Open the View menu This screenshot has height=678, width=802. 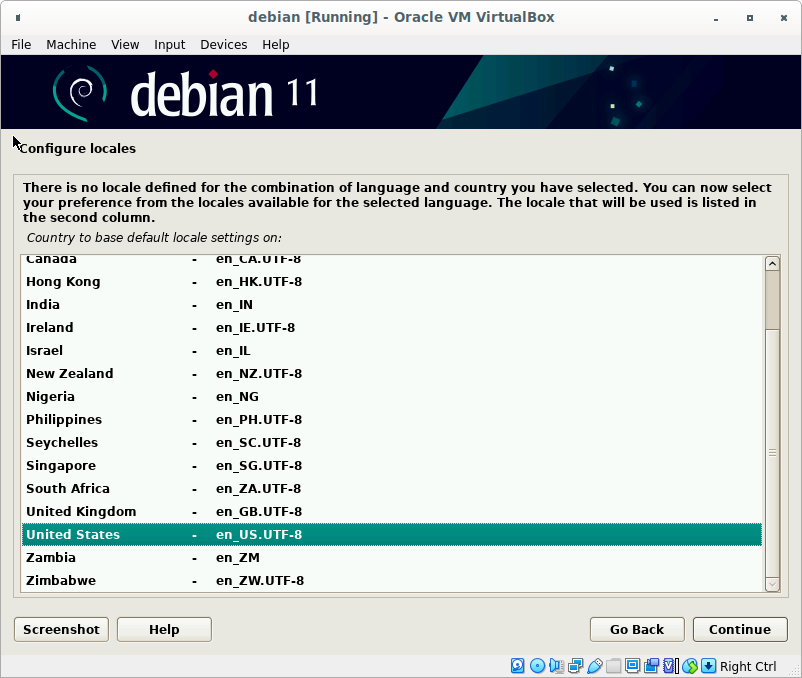[x=125, y=44]
